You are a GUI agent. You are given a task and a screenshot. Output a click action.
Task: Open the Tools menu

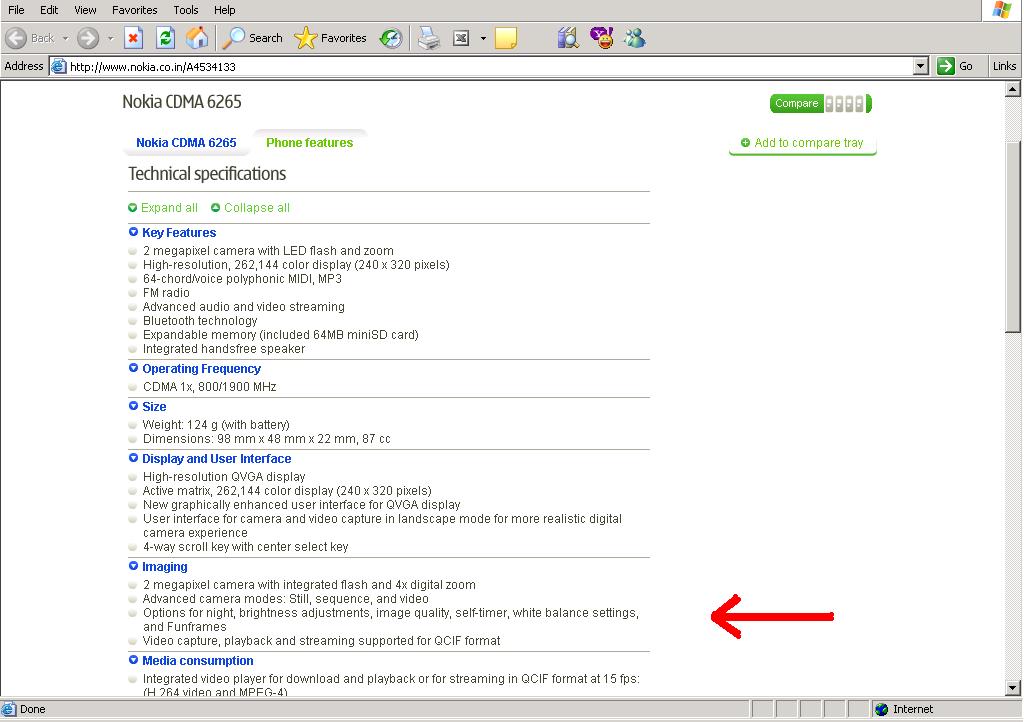point(185,10)
